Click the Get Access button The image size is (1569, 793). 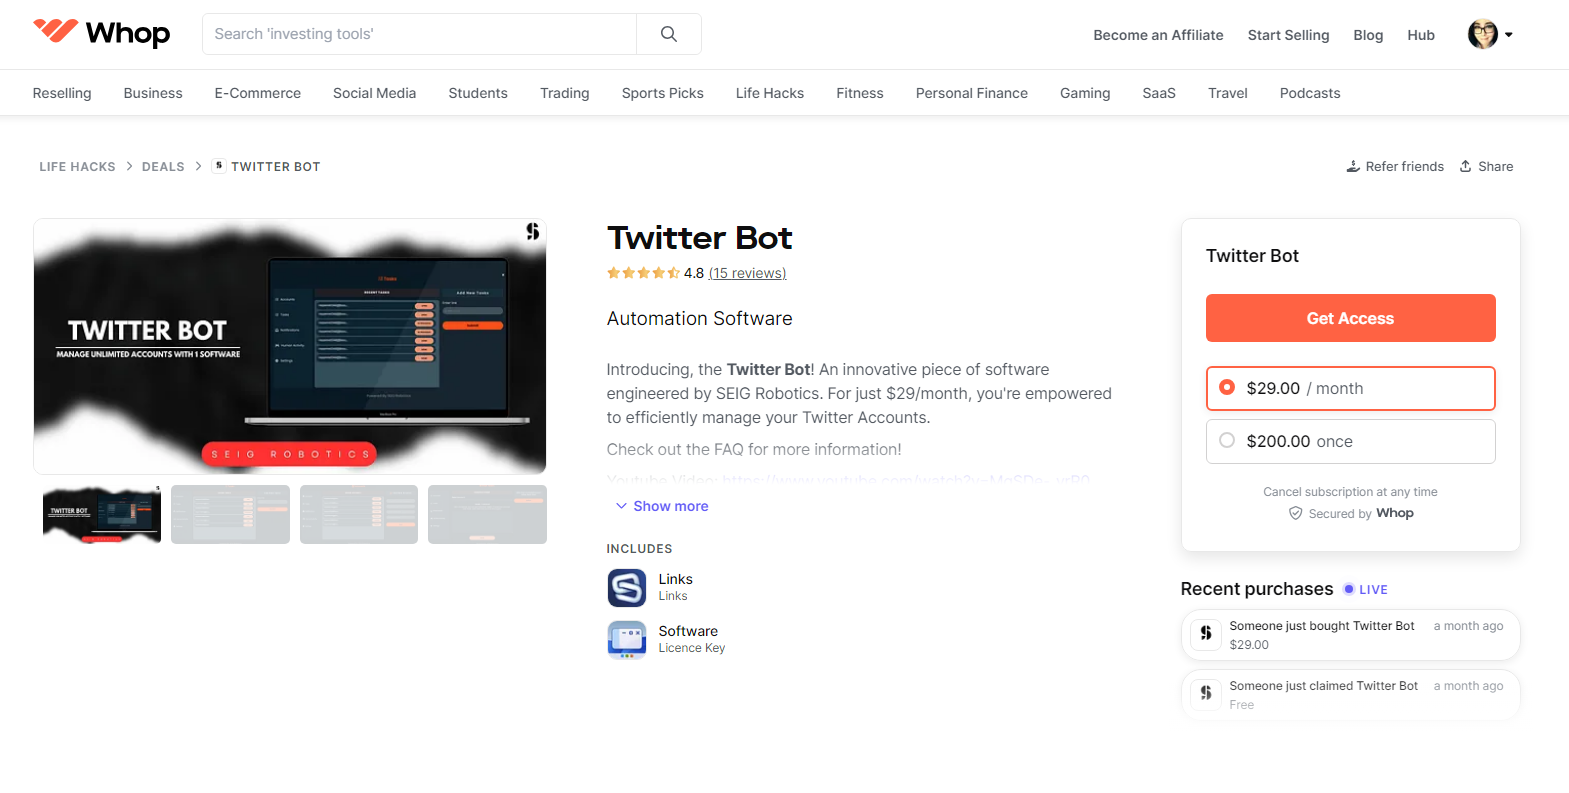1350,318
